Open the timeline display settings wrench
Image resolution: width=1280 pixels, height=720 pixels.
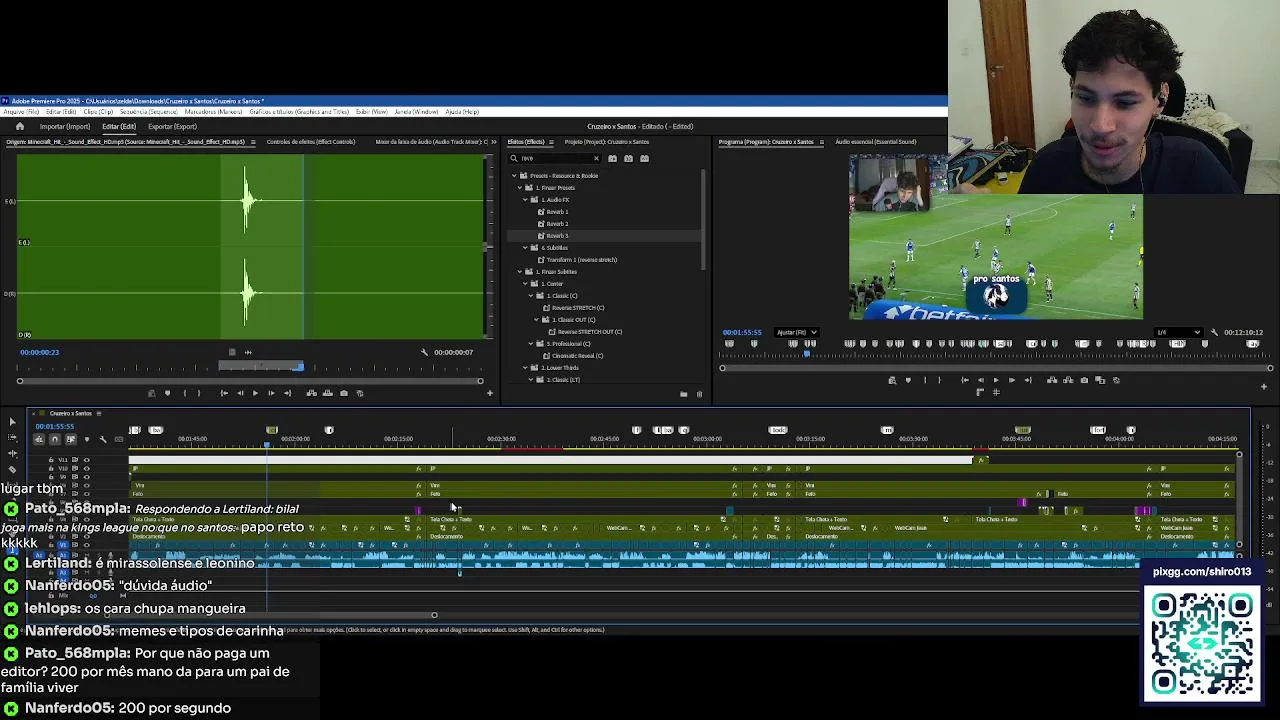point(102,439)
